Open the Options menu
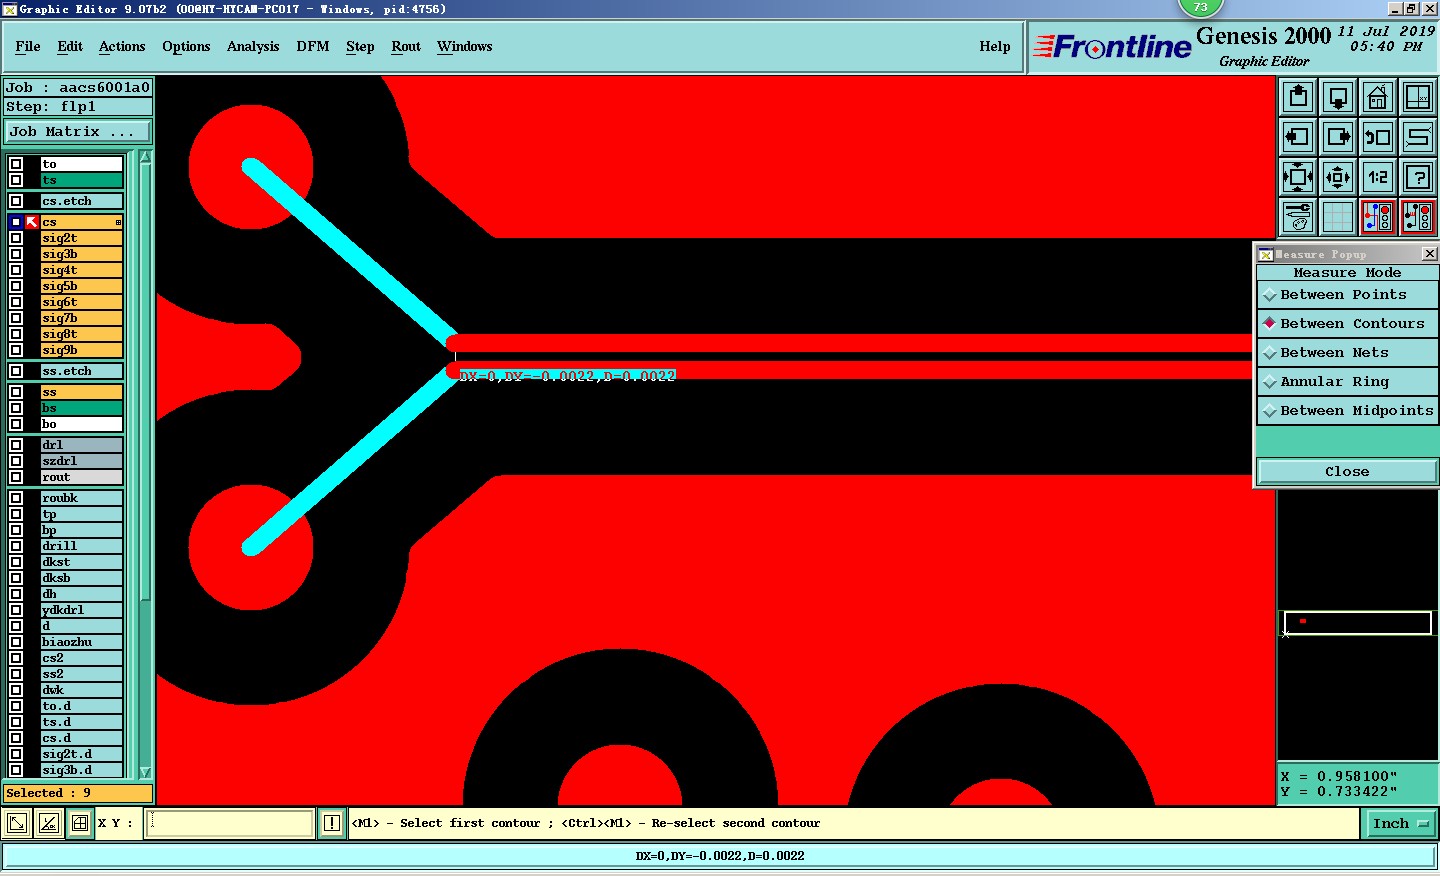The image size is (1440, 876). pyautogui.click(x=186, y=46)
